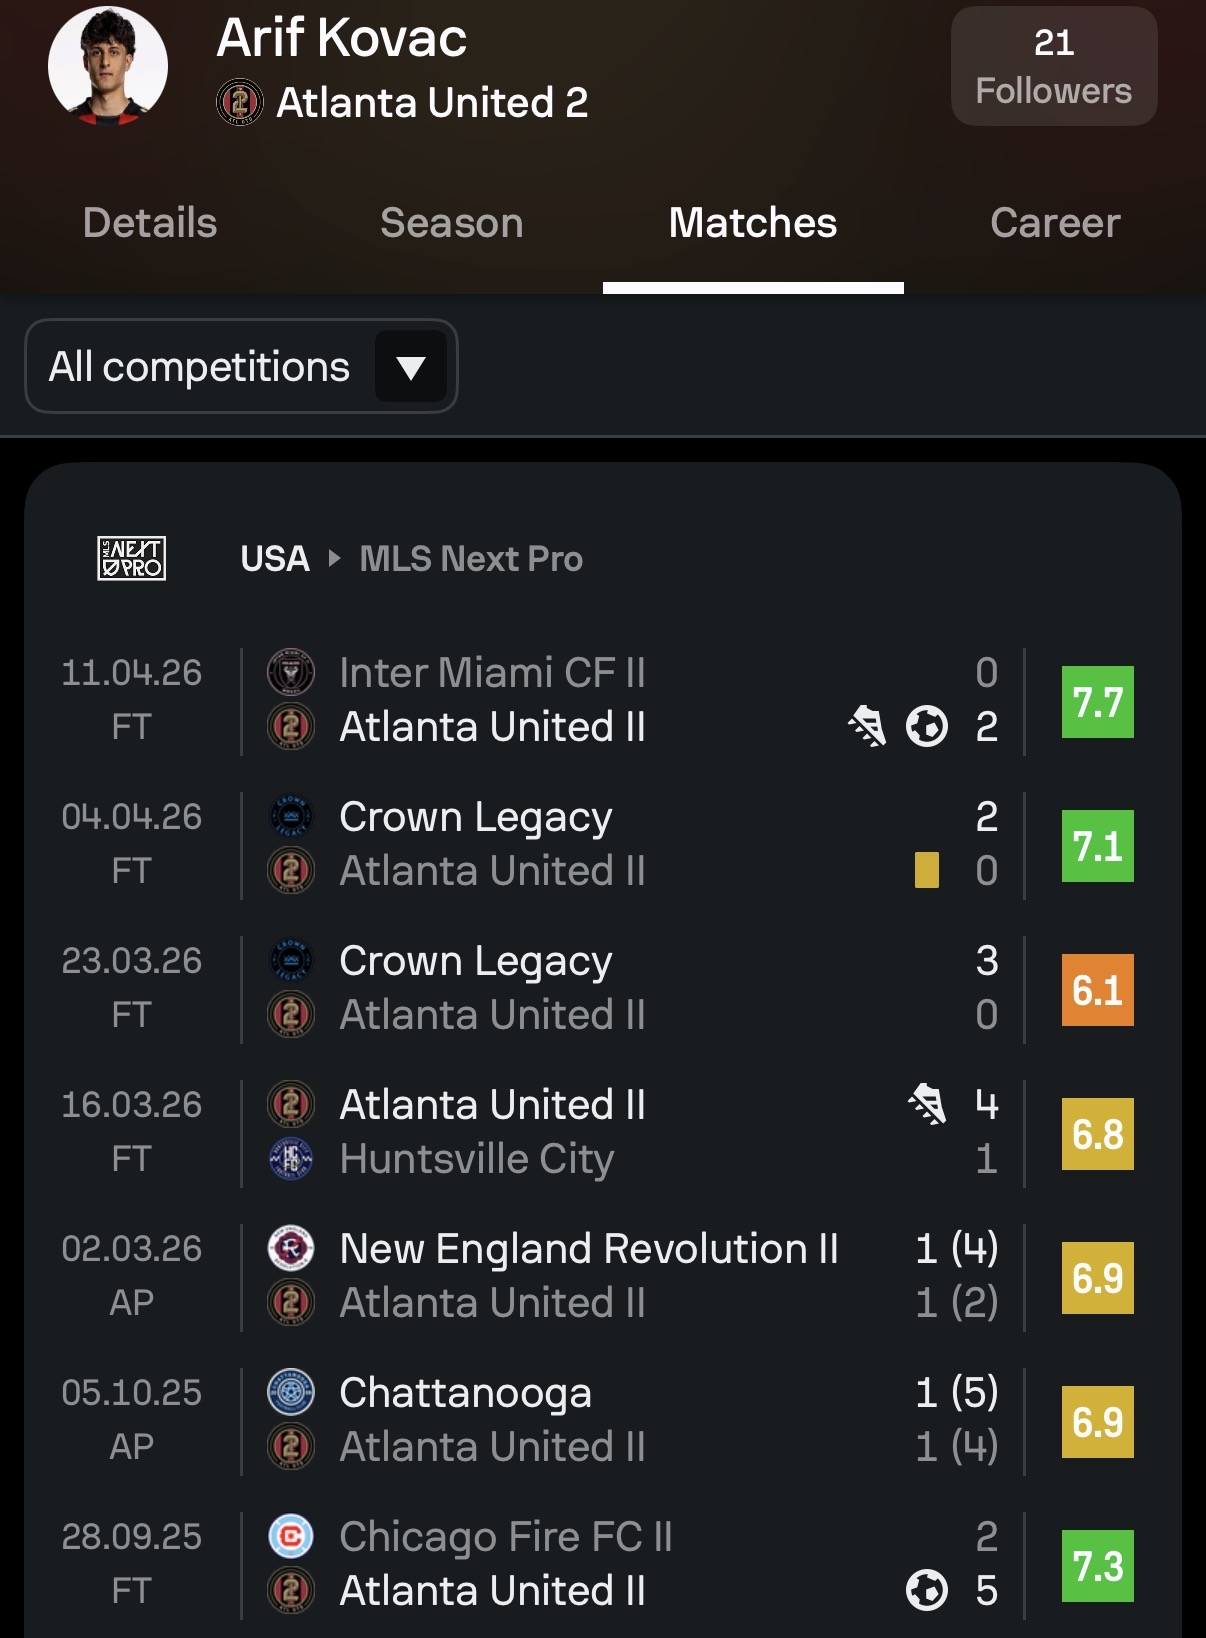Open the MLS Next Pro league link

[x=471, y=558]
